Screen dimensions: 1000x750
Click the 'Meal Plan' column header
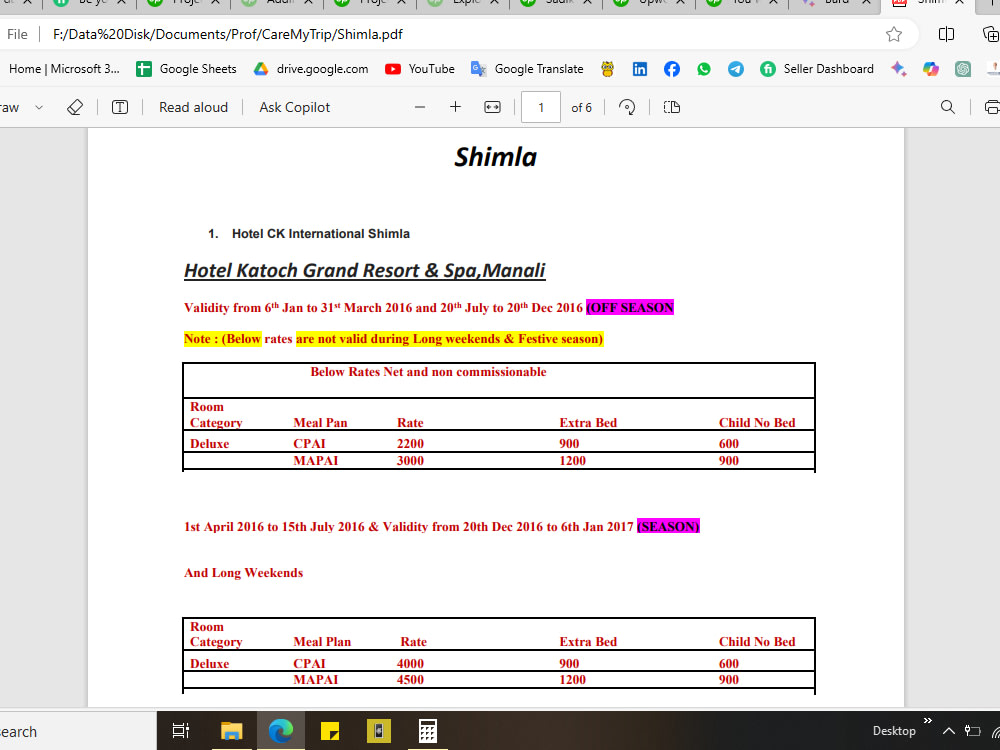[322, 642]
